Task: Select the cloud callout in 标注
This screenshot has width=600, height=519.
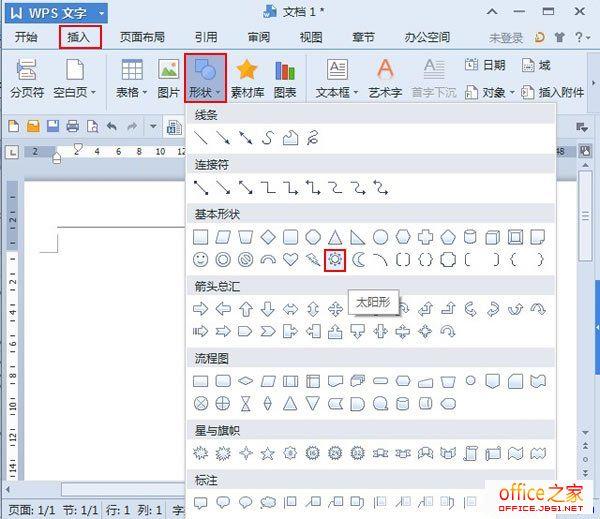Action: click(268, 502)
